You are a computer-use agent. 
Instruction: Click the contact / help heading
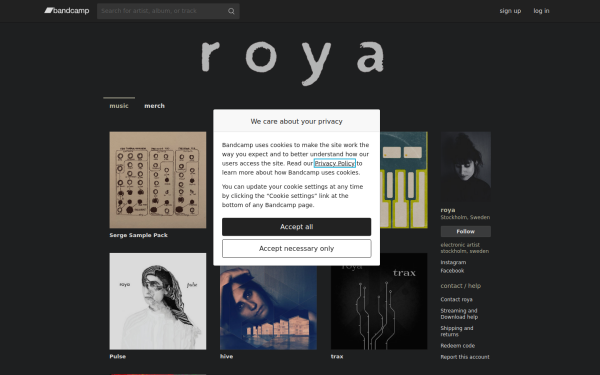point(461,286)
